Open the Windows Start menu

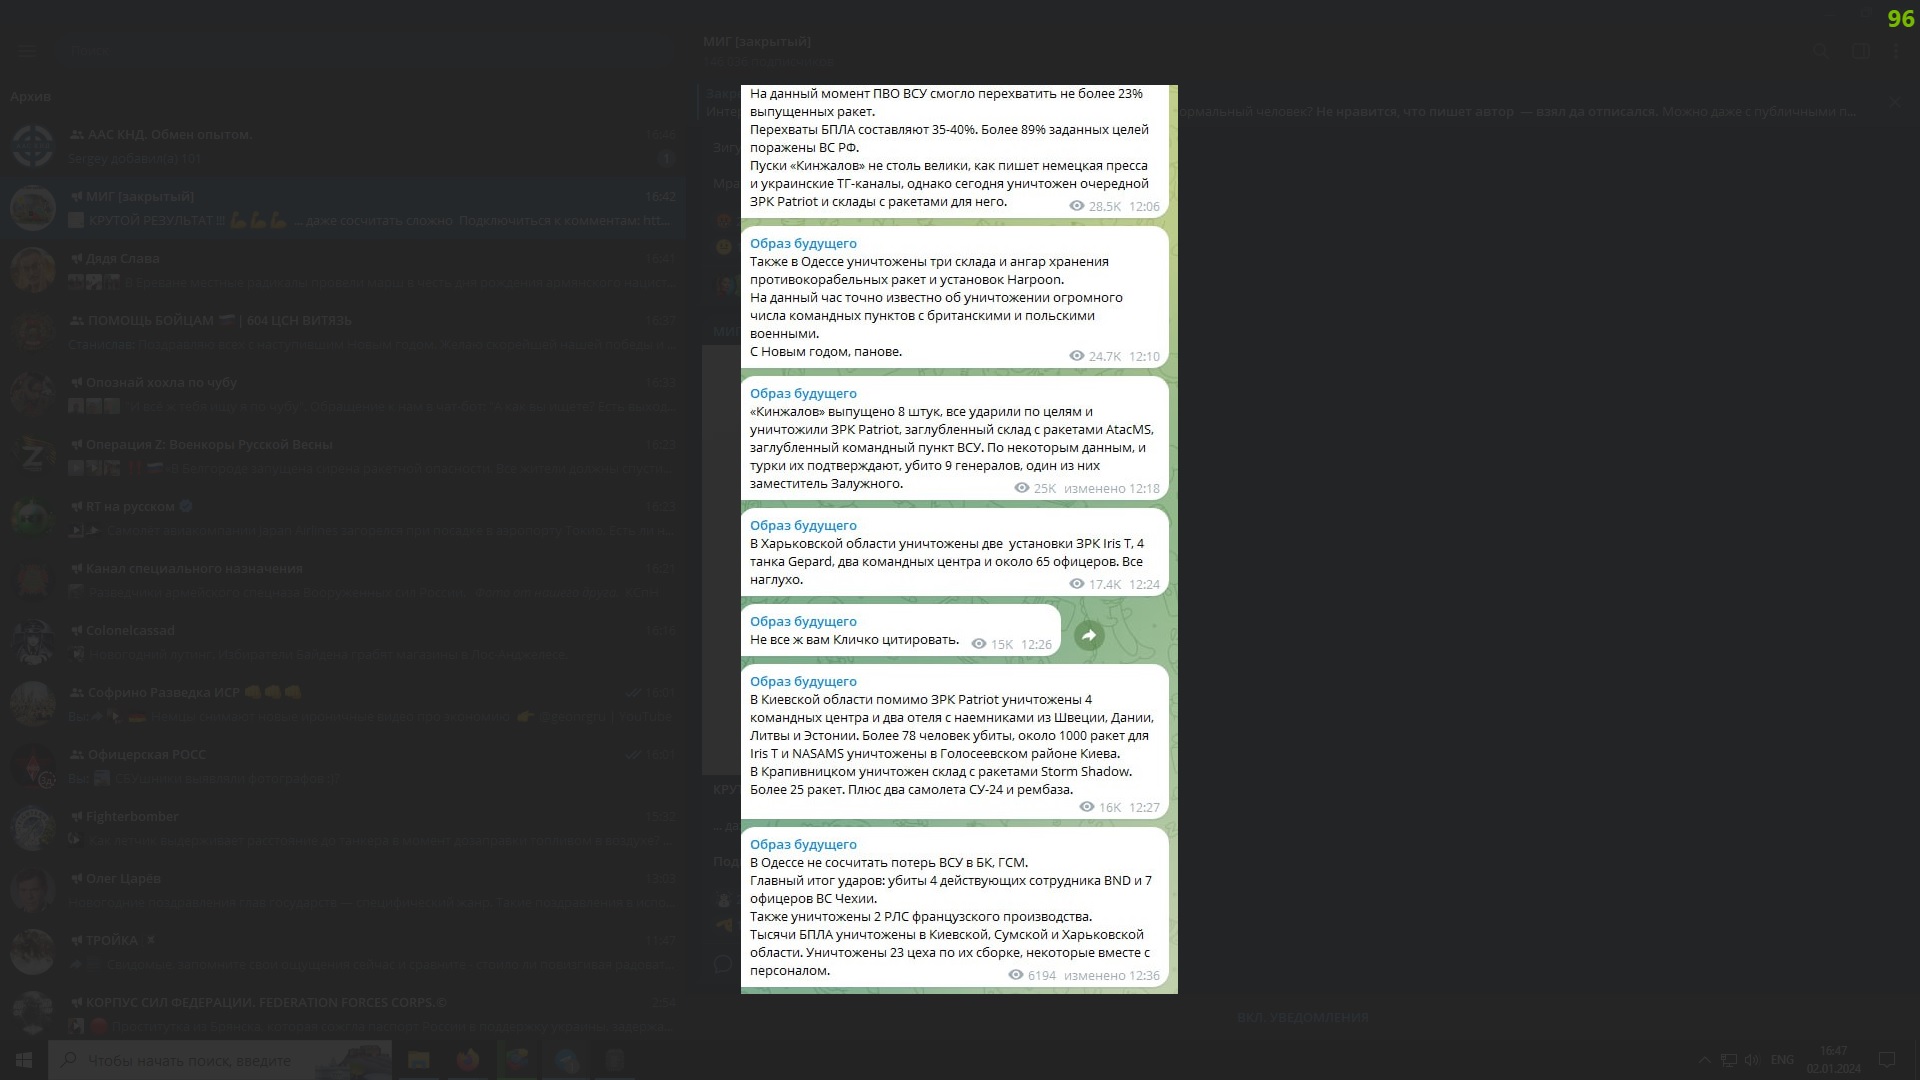tap(24, 1060)
